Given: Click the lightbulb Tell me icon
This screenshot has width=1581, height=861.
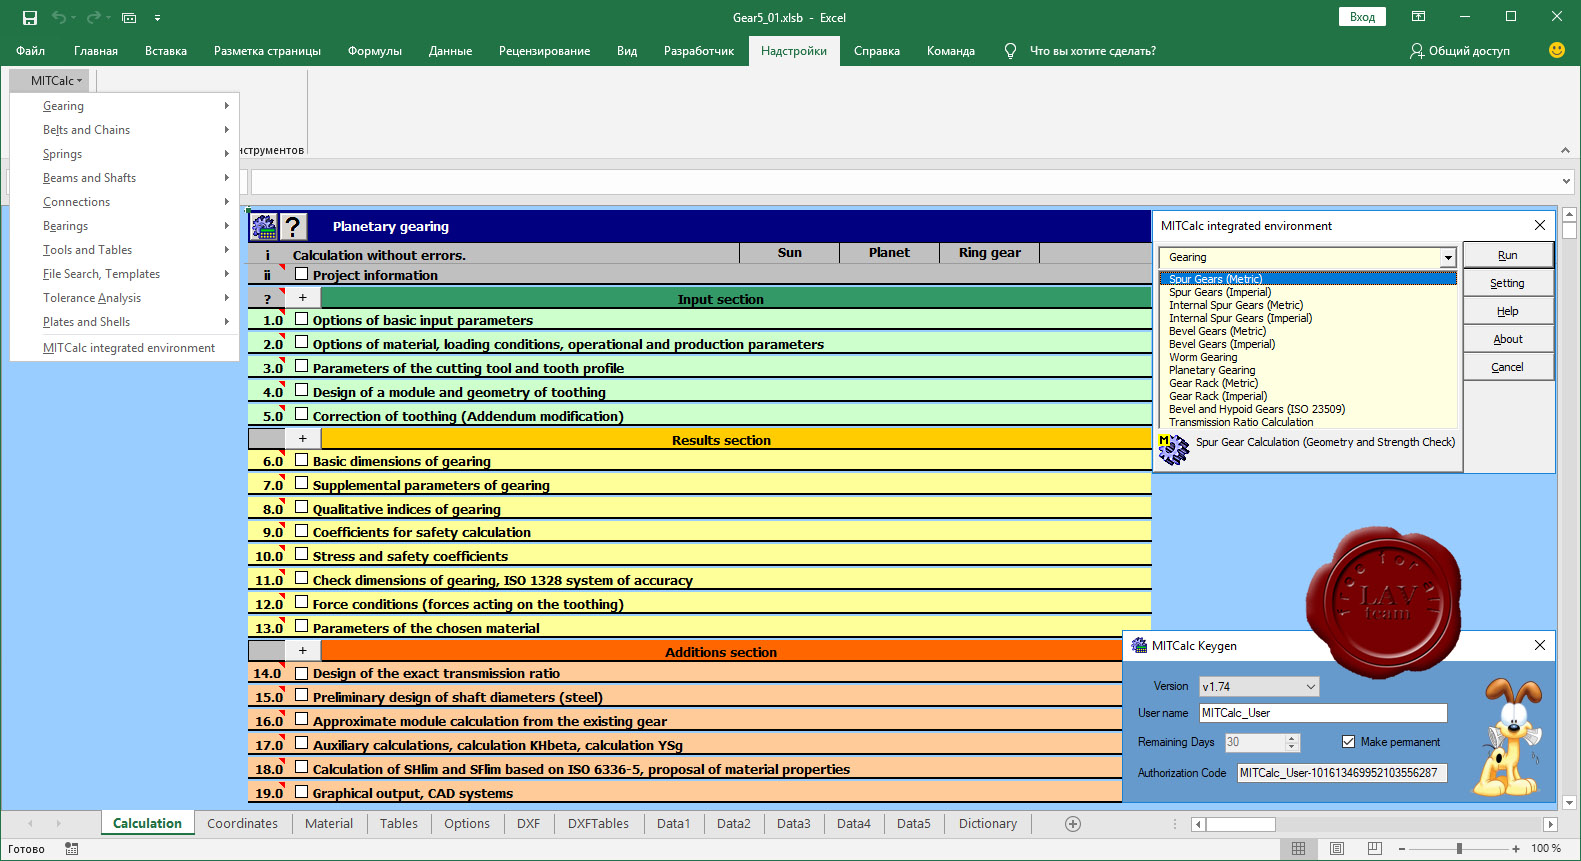Looking at the screenshot, I should [1010, 51].
